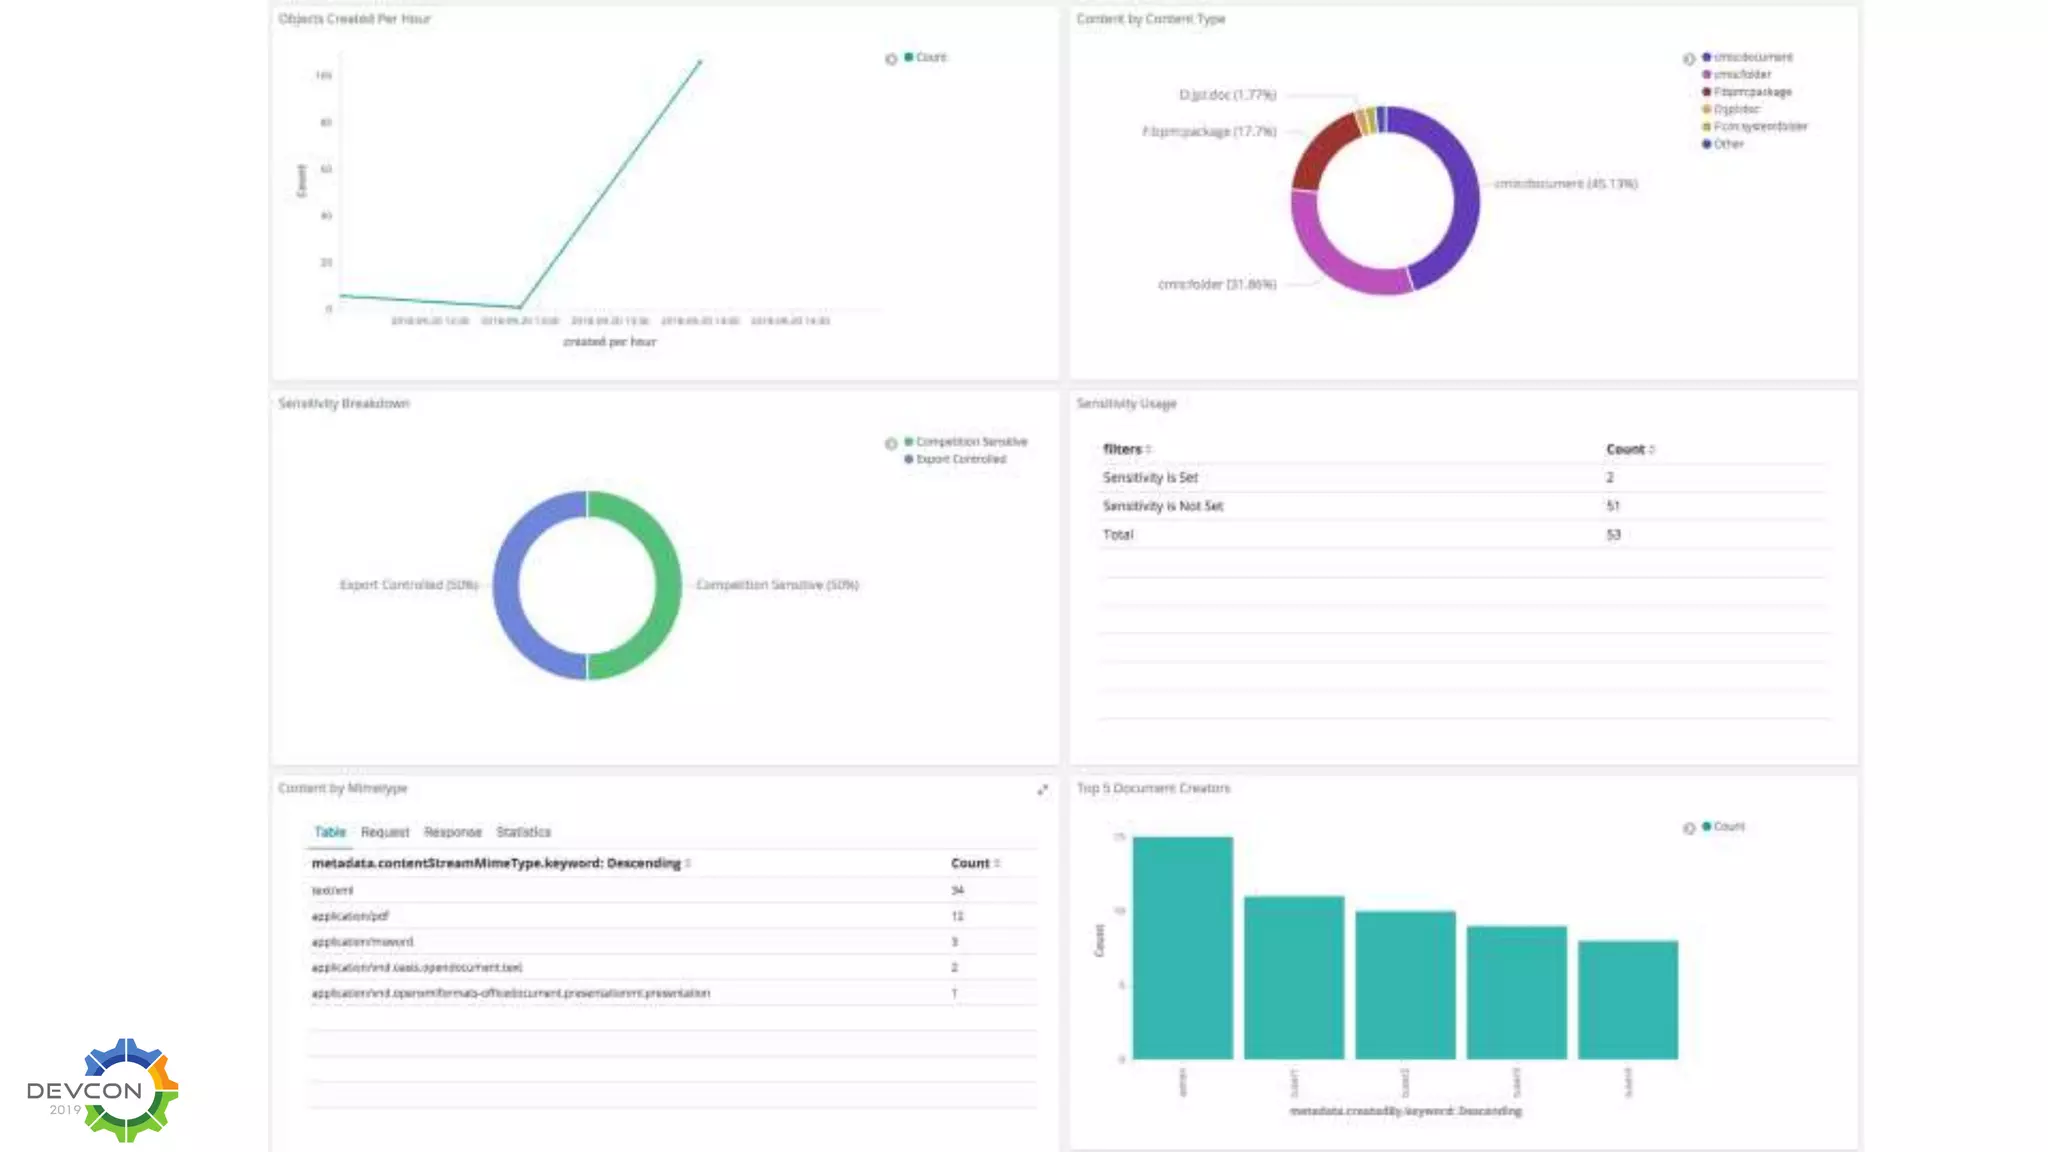Toggle legend in Sensitivity Breakdown chart
This screenshot has width=2048, height=1152.
click(x=891, y=443)
